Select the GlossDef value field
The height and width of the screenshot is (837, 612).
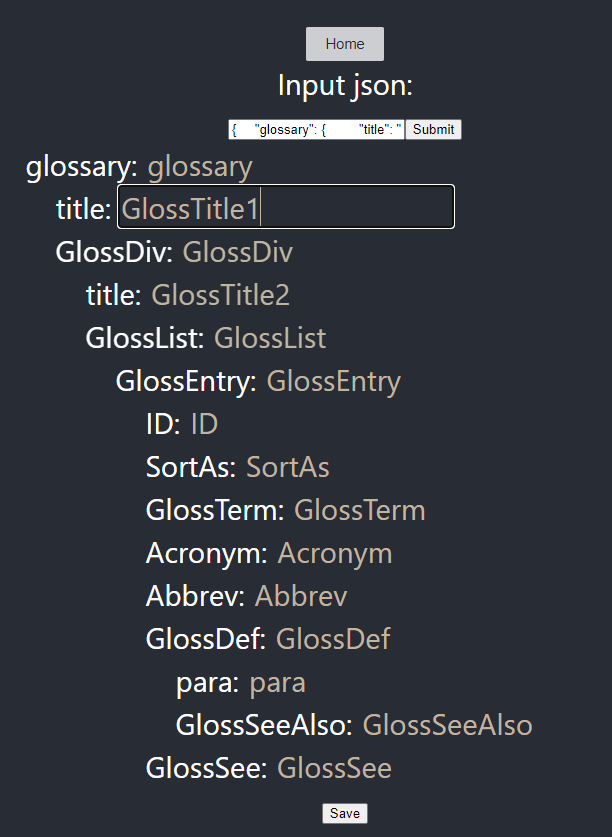tap(332, 639)
